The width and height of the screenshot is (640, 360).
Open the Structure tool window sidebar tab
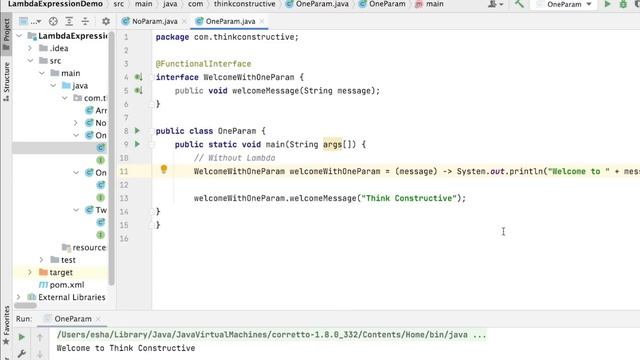point(6,82)
